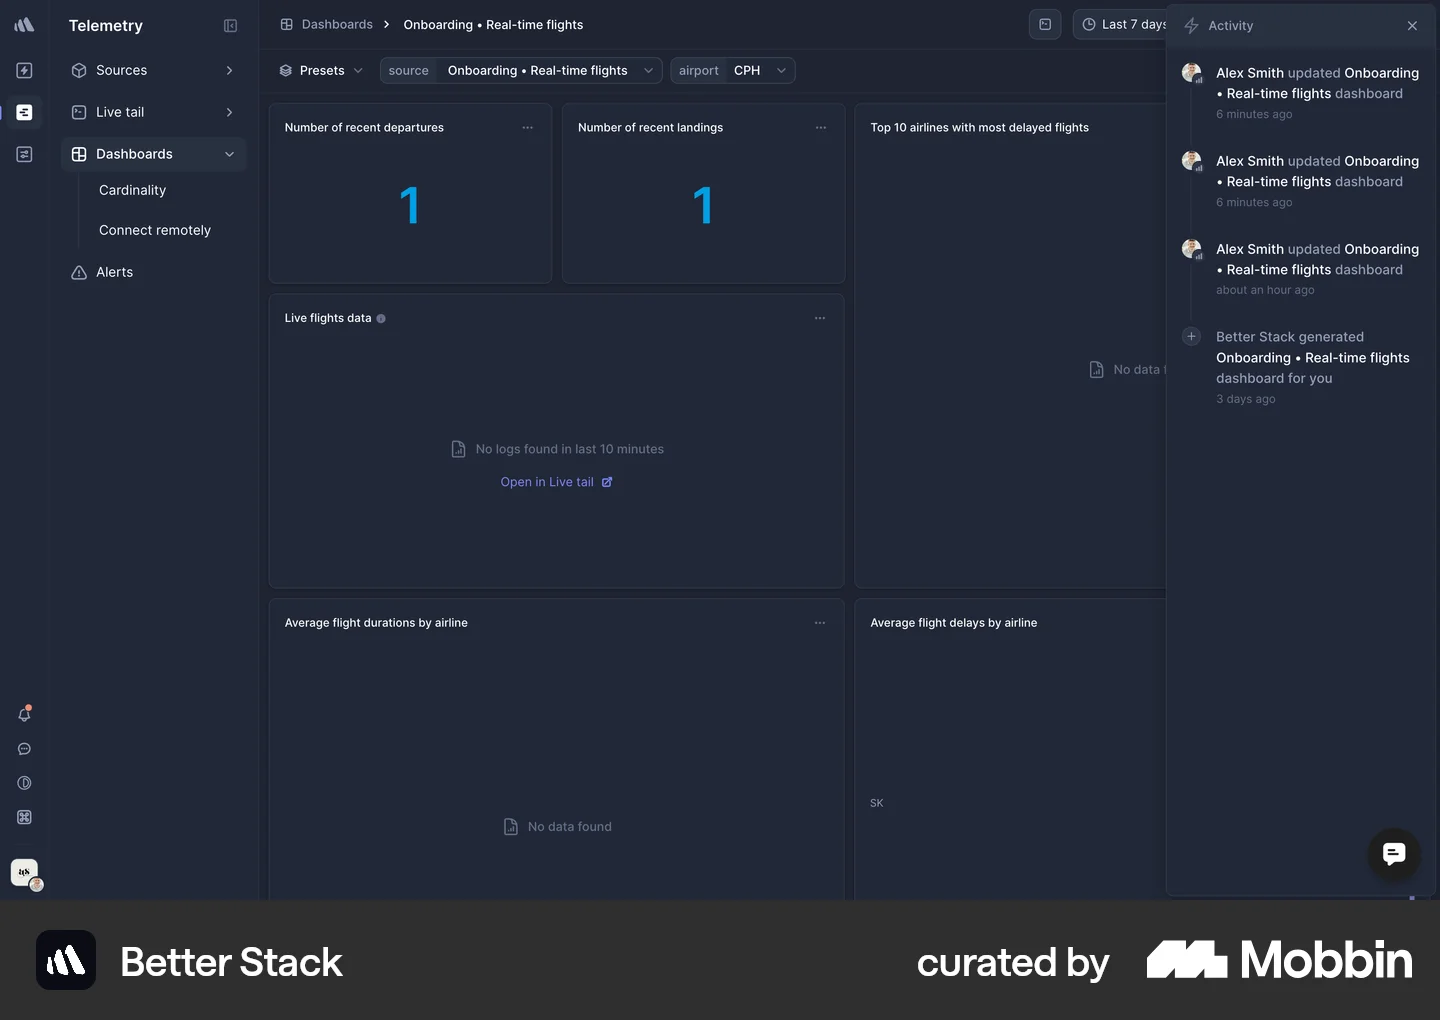Viewport: 1440px width, 1020px height.
Task: Click Open in Live tail link
Action: (x=556, y=482)
